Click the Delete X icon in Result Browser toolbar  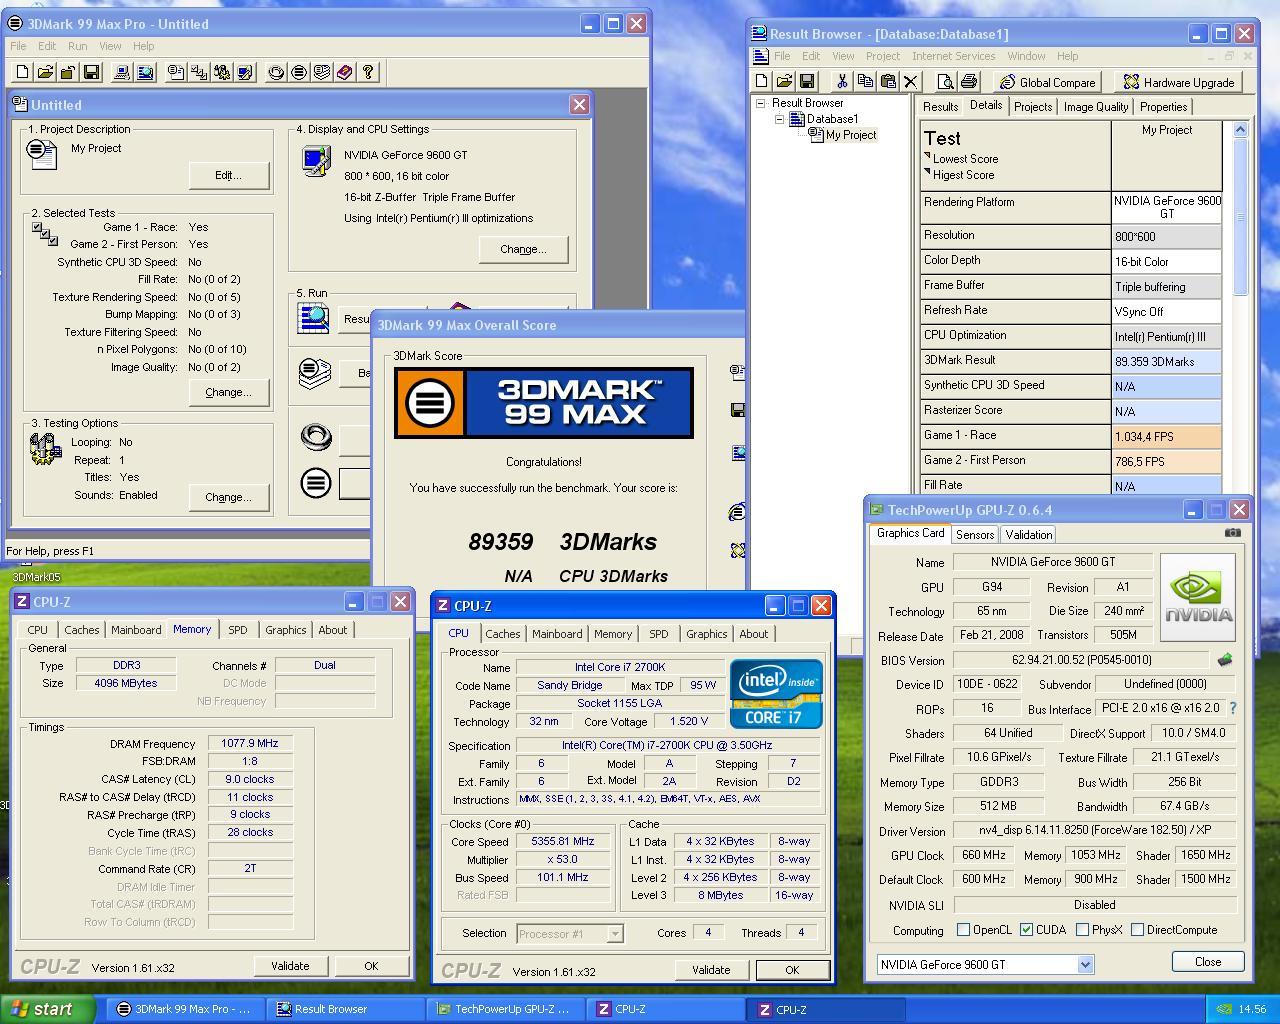point(911,82)
